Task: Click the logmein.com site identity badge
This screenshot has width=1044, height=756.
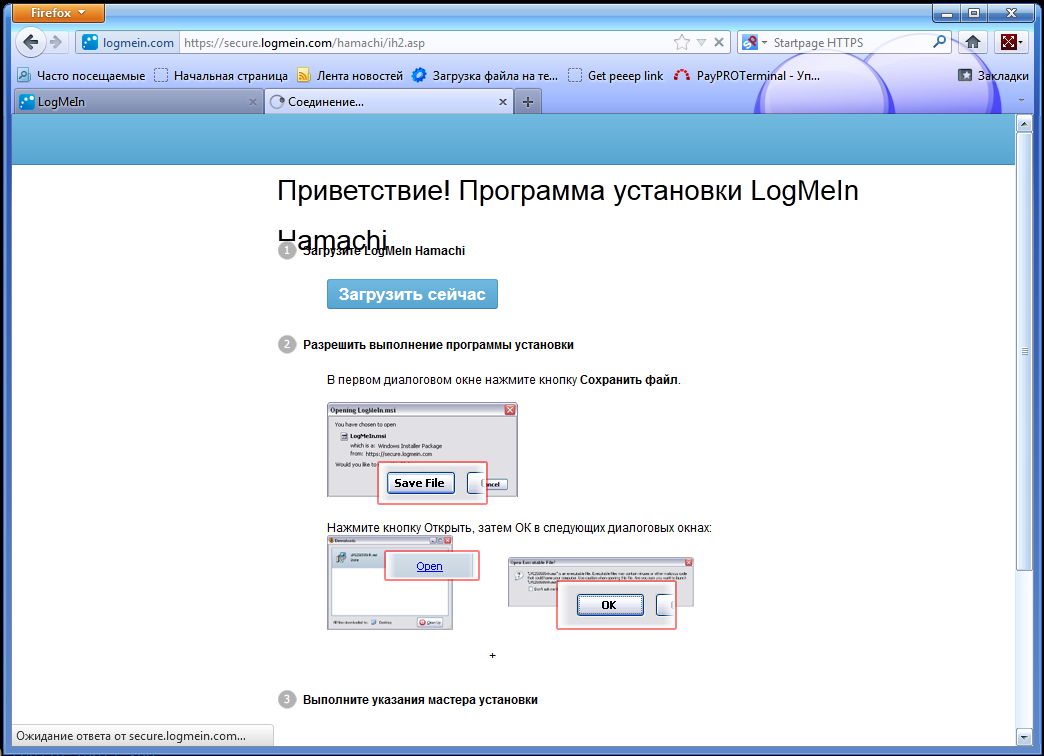Action: click(127, 43)
